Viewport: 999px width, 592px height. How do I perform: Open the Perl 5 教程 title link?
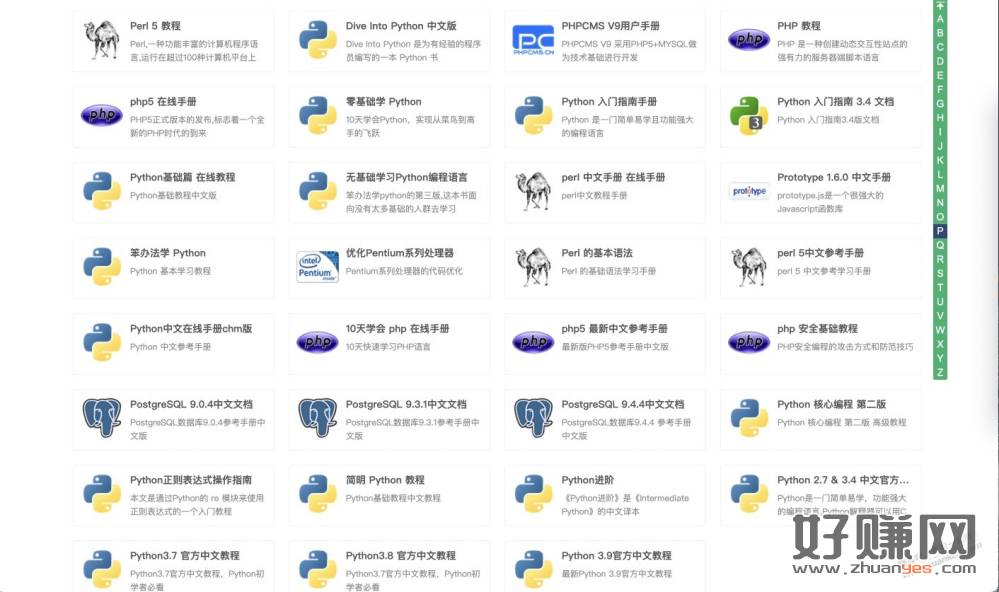pos(155,26)
